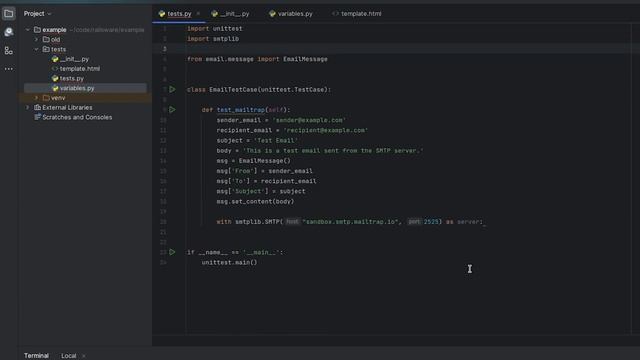Screen dimensions: 640x360
Task: Click the EmailTestCase class name
Action: [x=233, y=89]
